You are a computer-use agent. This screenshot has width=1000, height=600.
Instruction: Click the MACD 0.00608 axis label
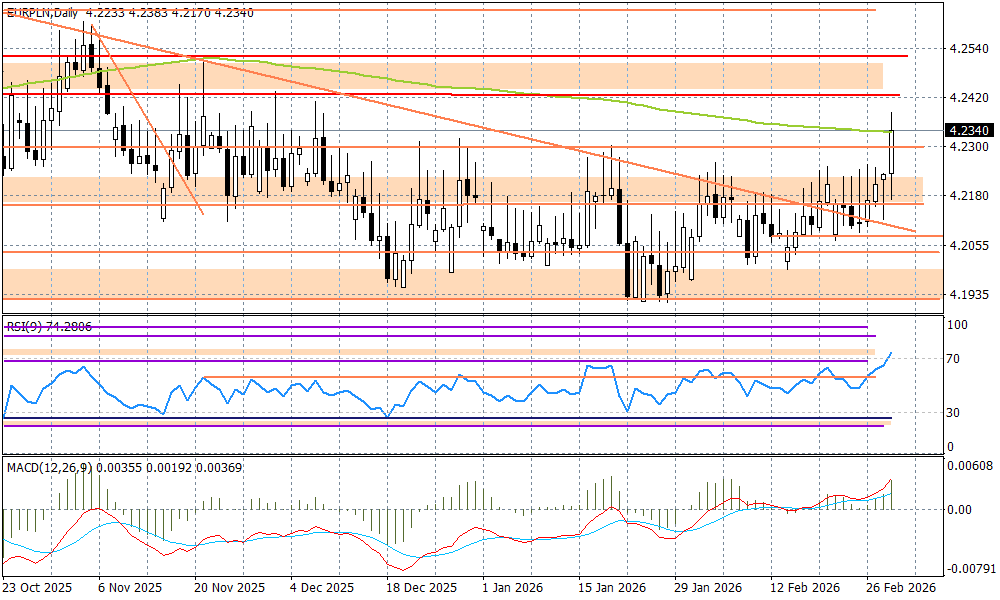970,466
